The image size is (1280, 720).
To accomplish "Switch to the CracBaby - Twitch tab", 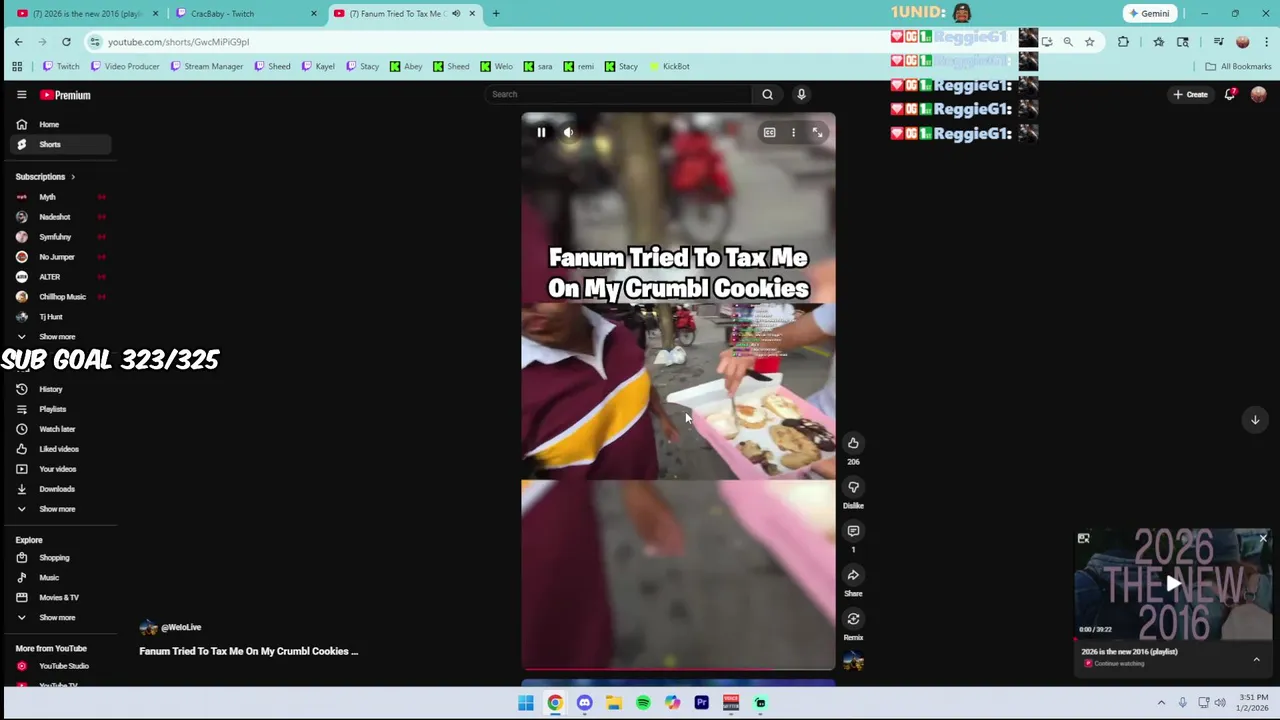I will point(247,13).
